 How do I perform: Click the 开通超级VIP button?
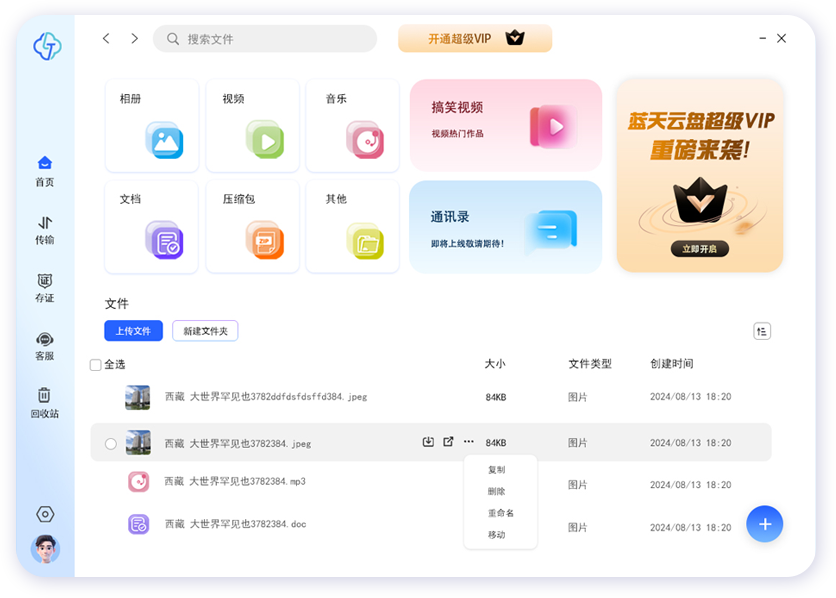[475, 39]
